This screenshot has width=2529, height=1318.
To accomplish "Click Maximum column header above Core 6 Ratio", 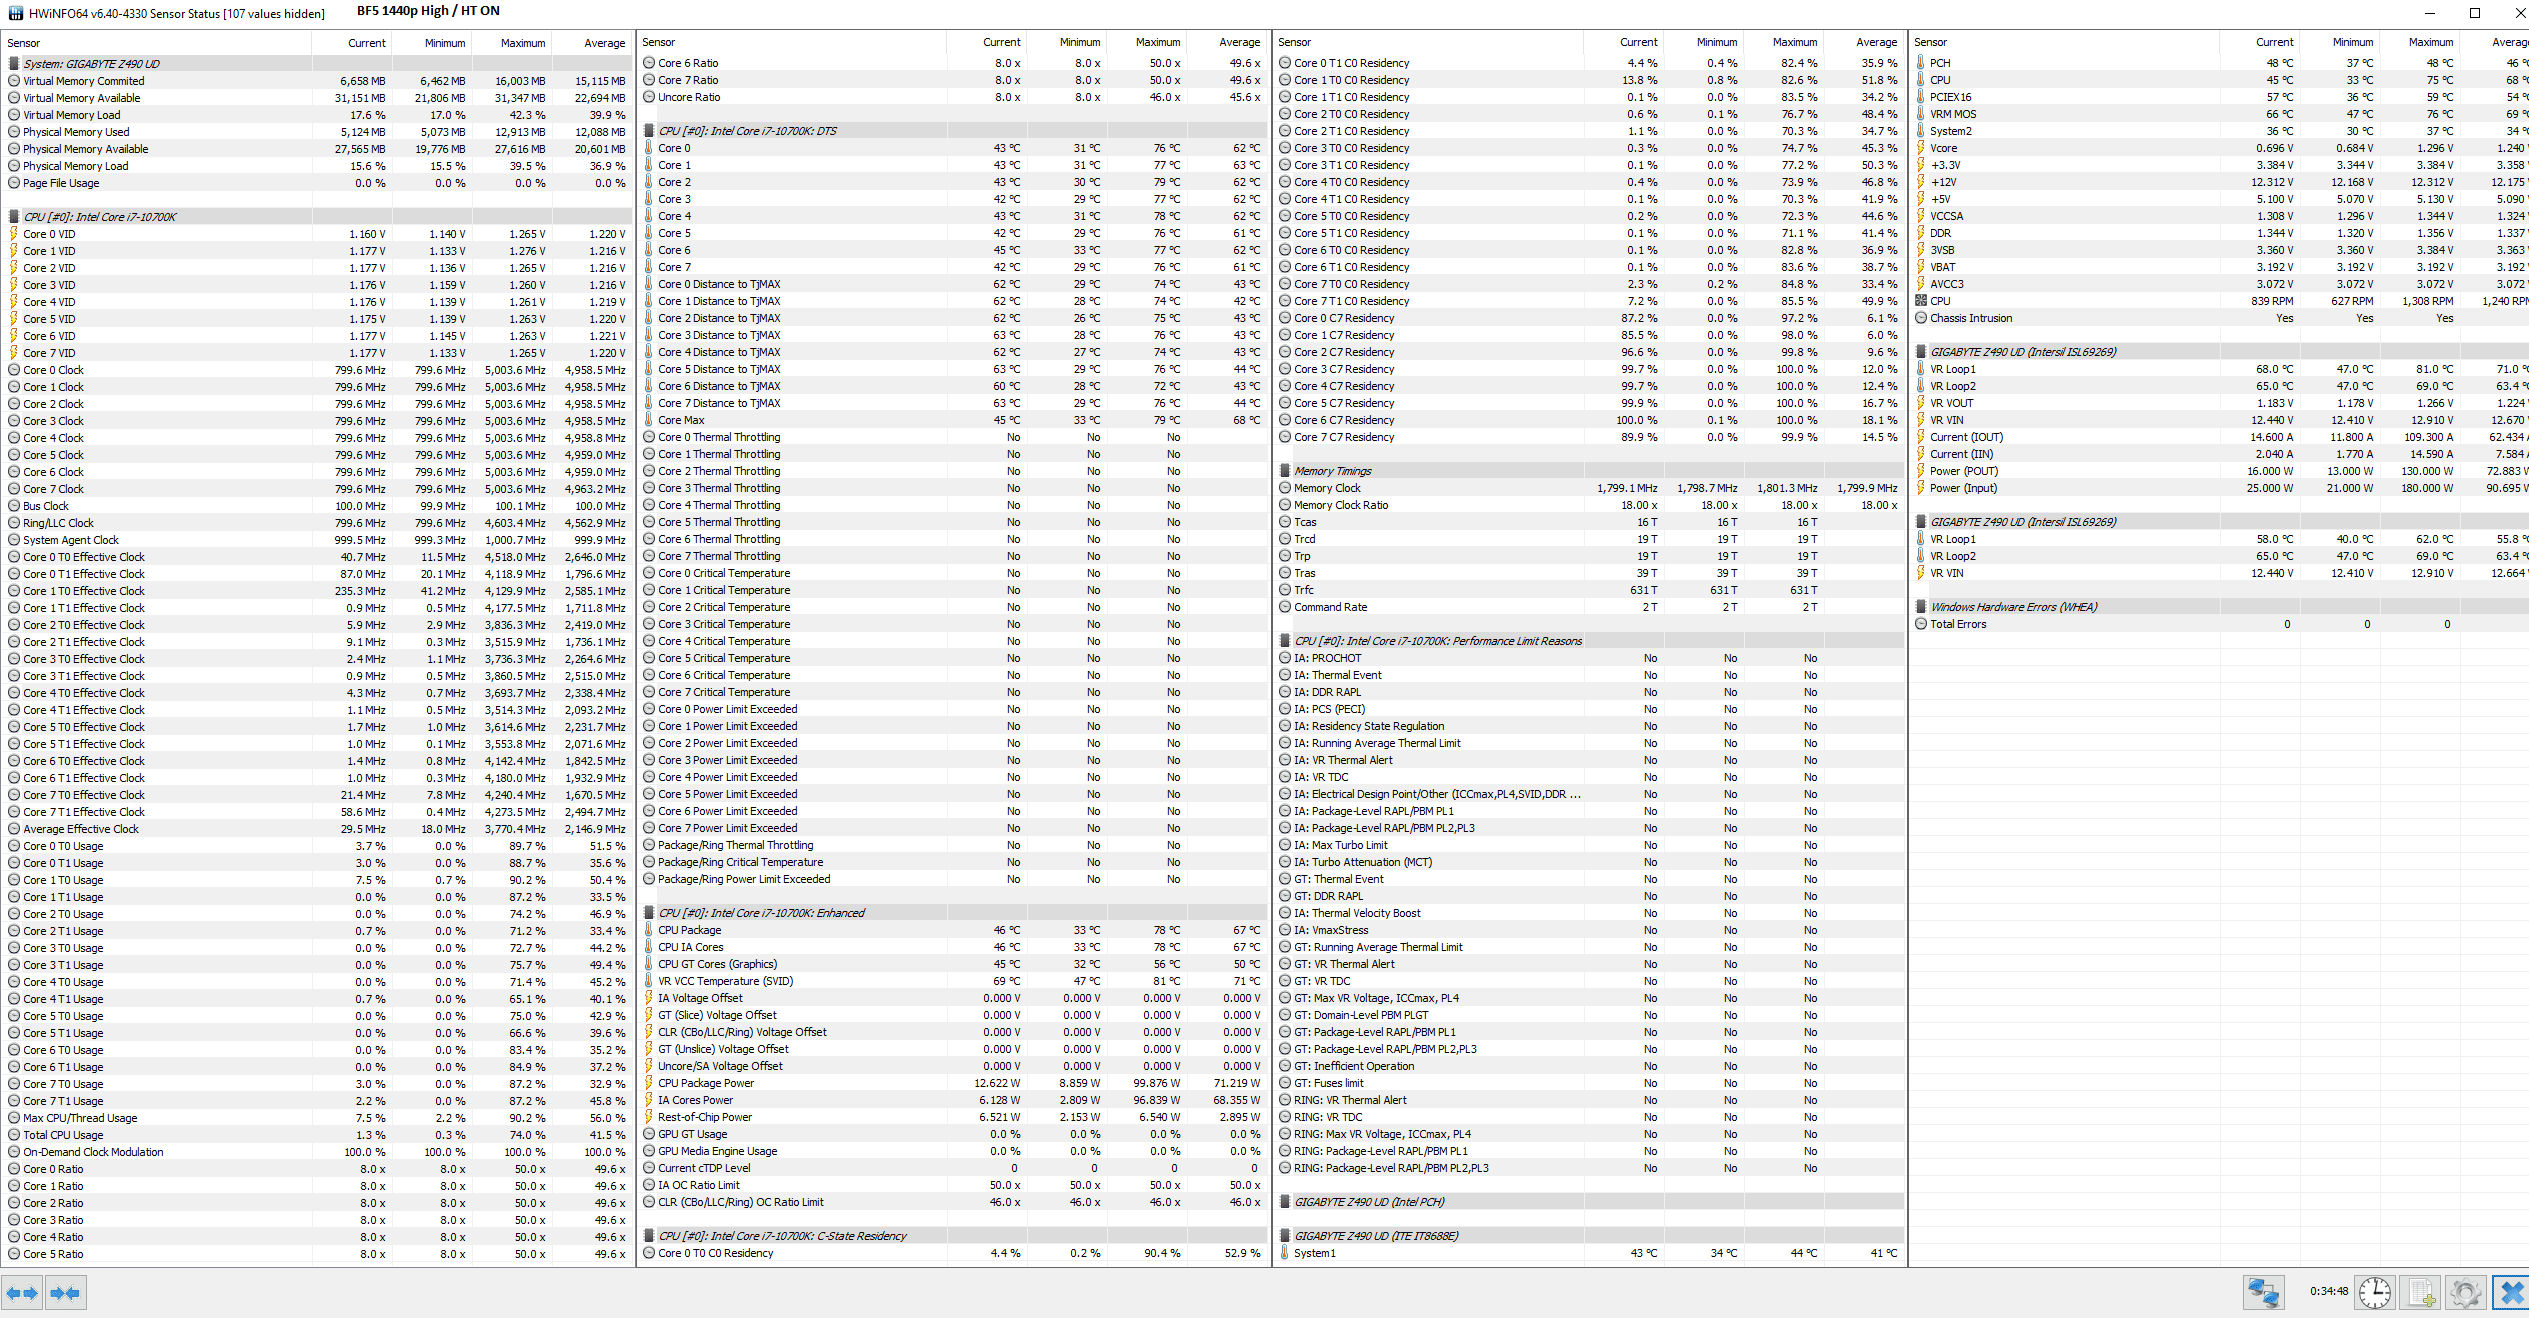I will click(1147, 42).
